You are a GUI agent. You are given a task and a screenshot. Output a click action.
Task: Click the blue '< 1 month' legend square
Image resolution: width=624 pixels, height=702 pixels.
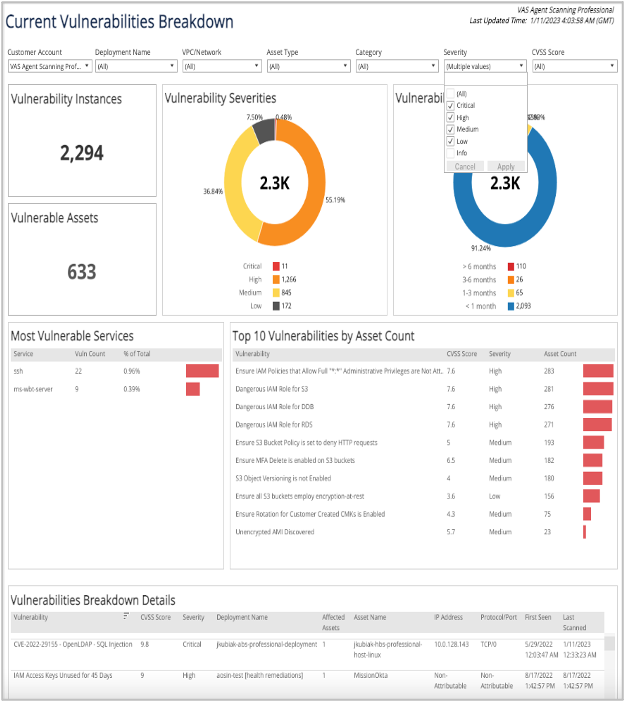point(511,305)
